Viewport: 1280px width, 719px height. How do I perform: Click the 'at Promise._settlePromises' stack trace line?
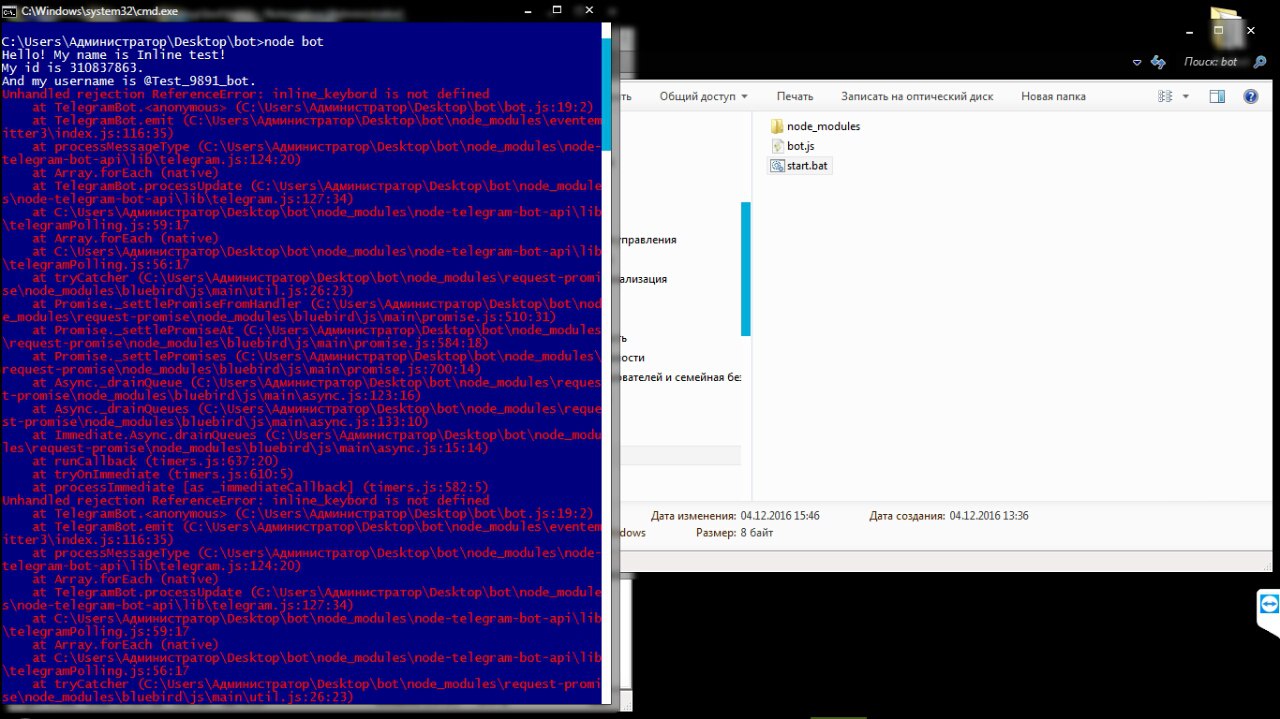300,362
